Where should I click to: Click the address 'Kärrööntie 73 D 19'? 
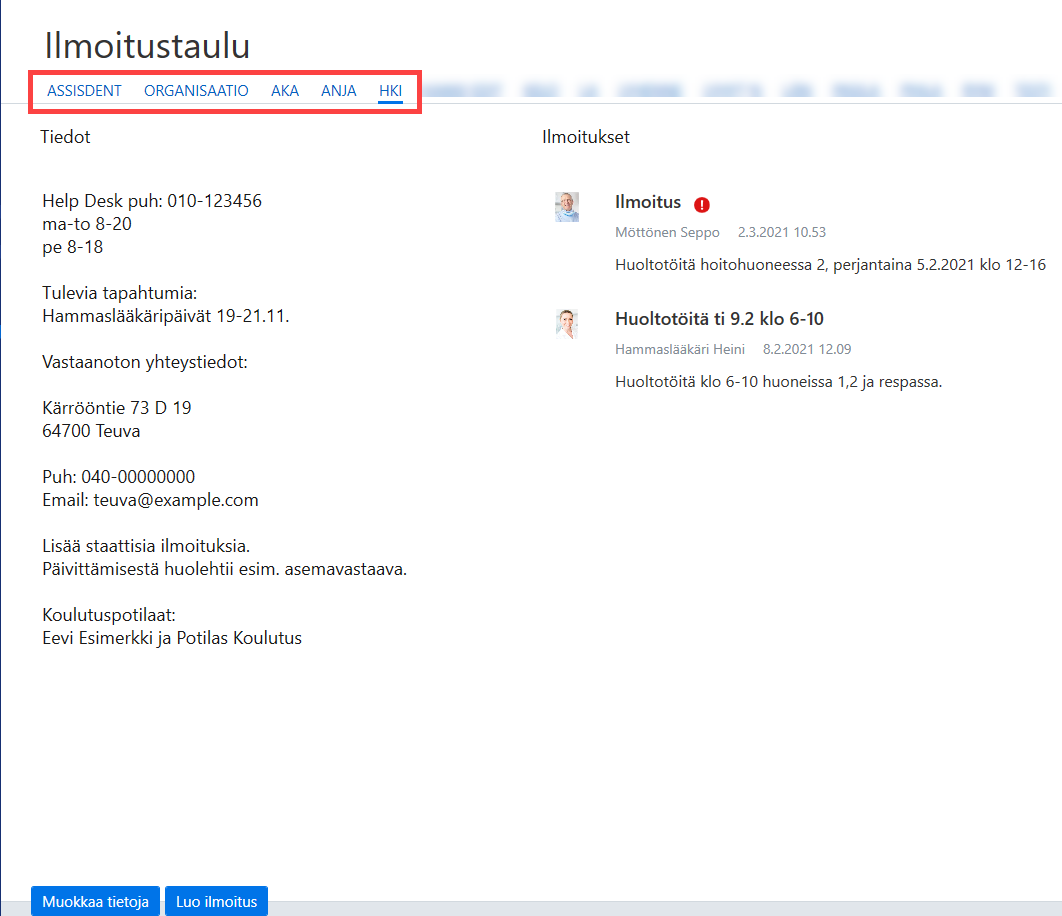[x=116, y=408]
